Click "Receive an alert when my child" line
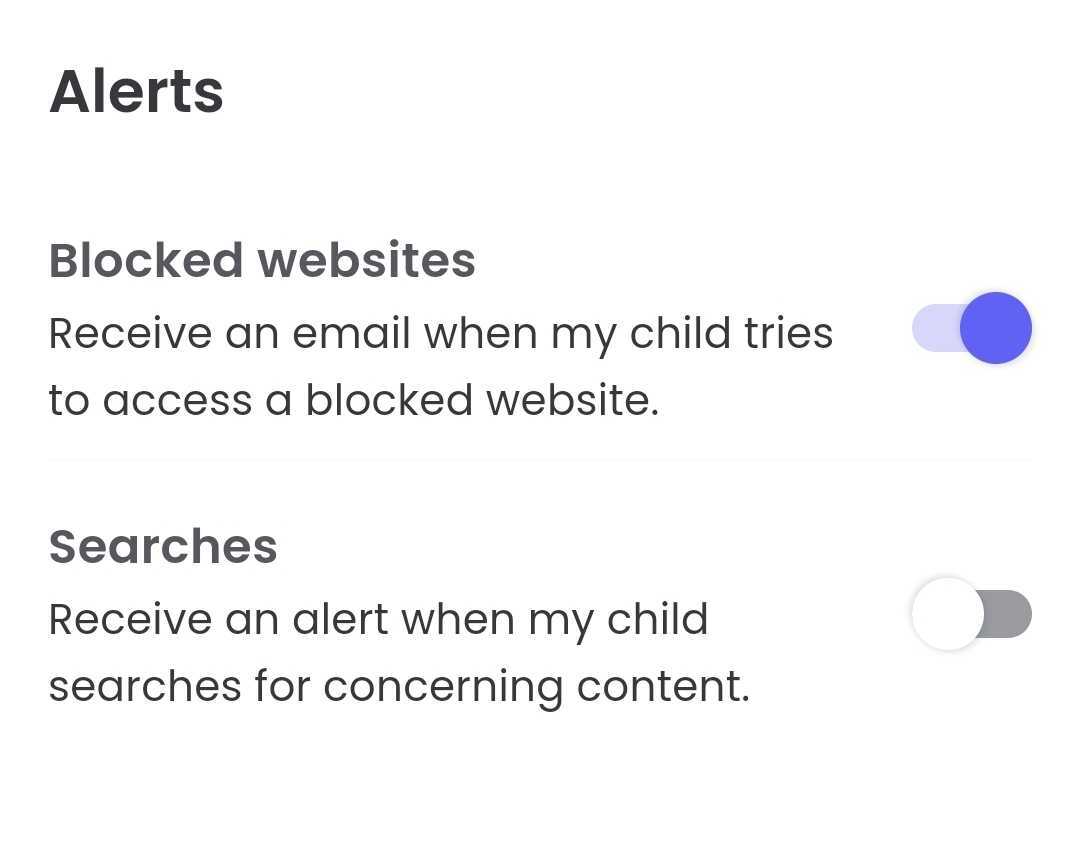This screenshot has height=862, width=1080. [x=378, y=619]
